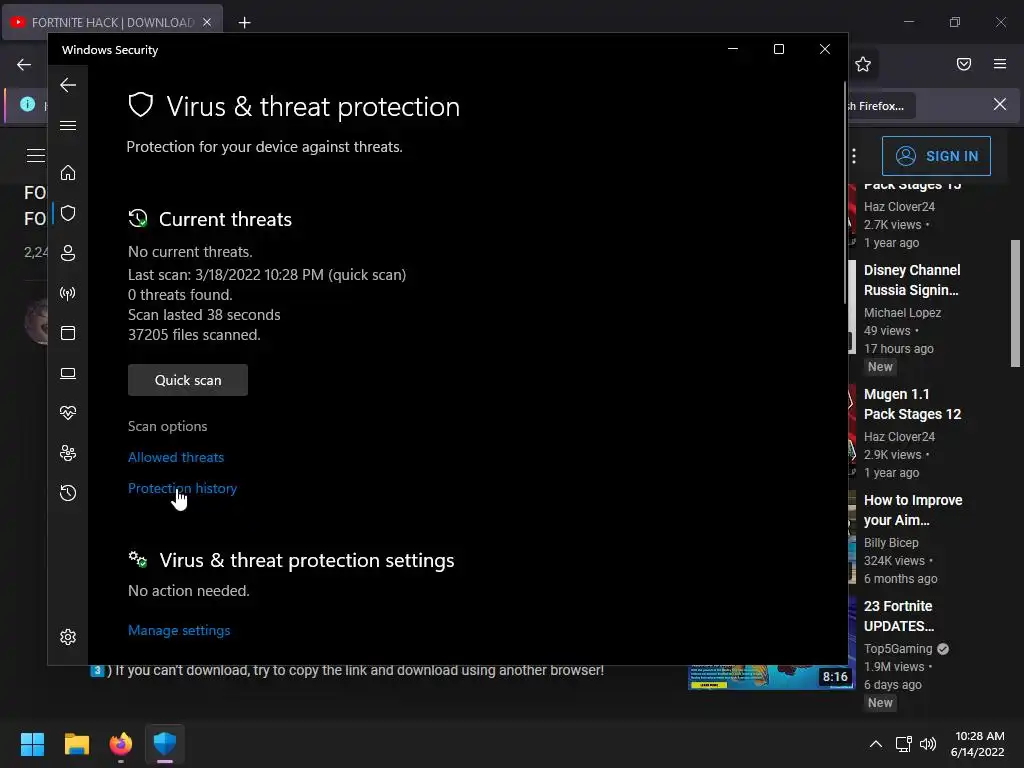
Task: Open Disney Channel Russia Signin video
Action: point(912,280)
